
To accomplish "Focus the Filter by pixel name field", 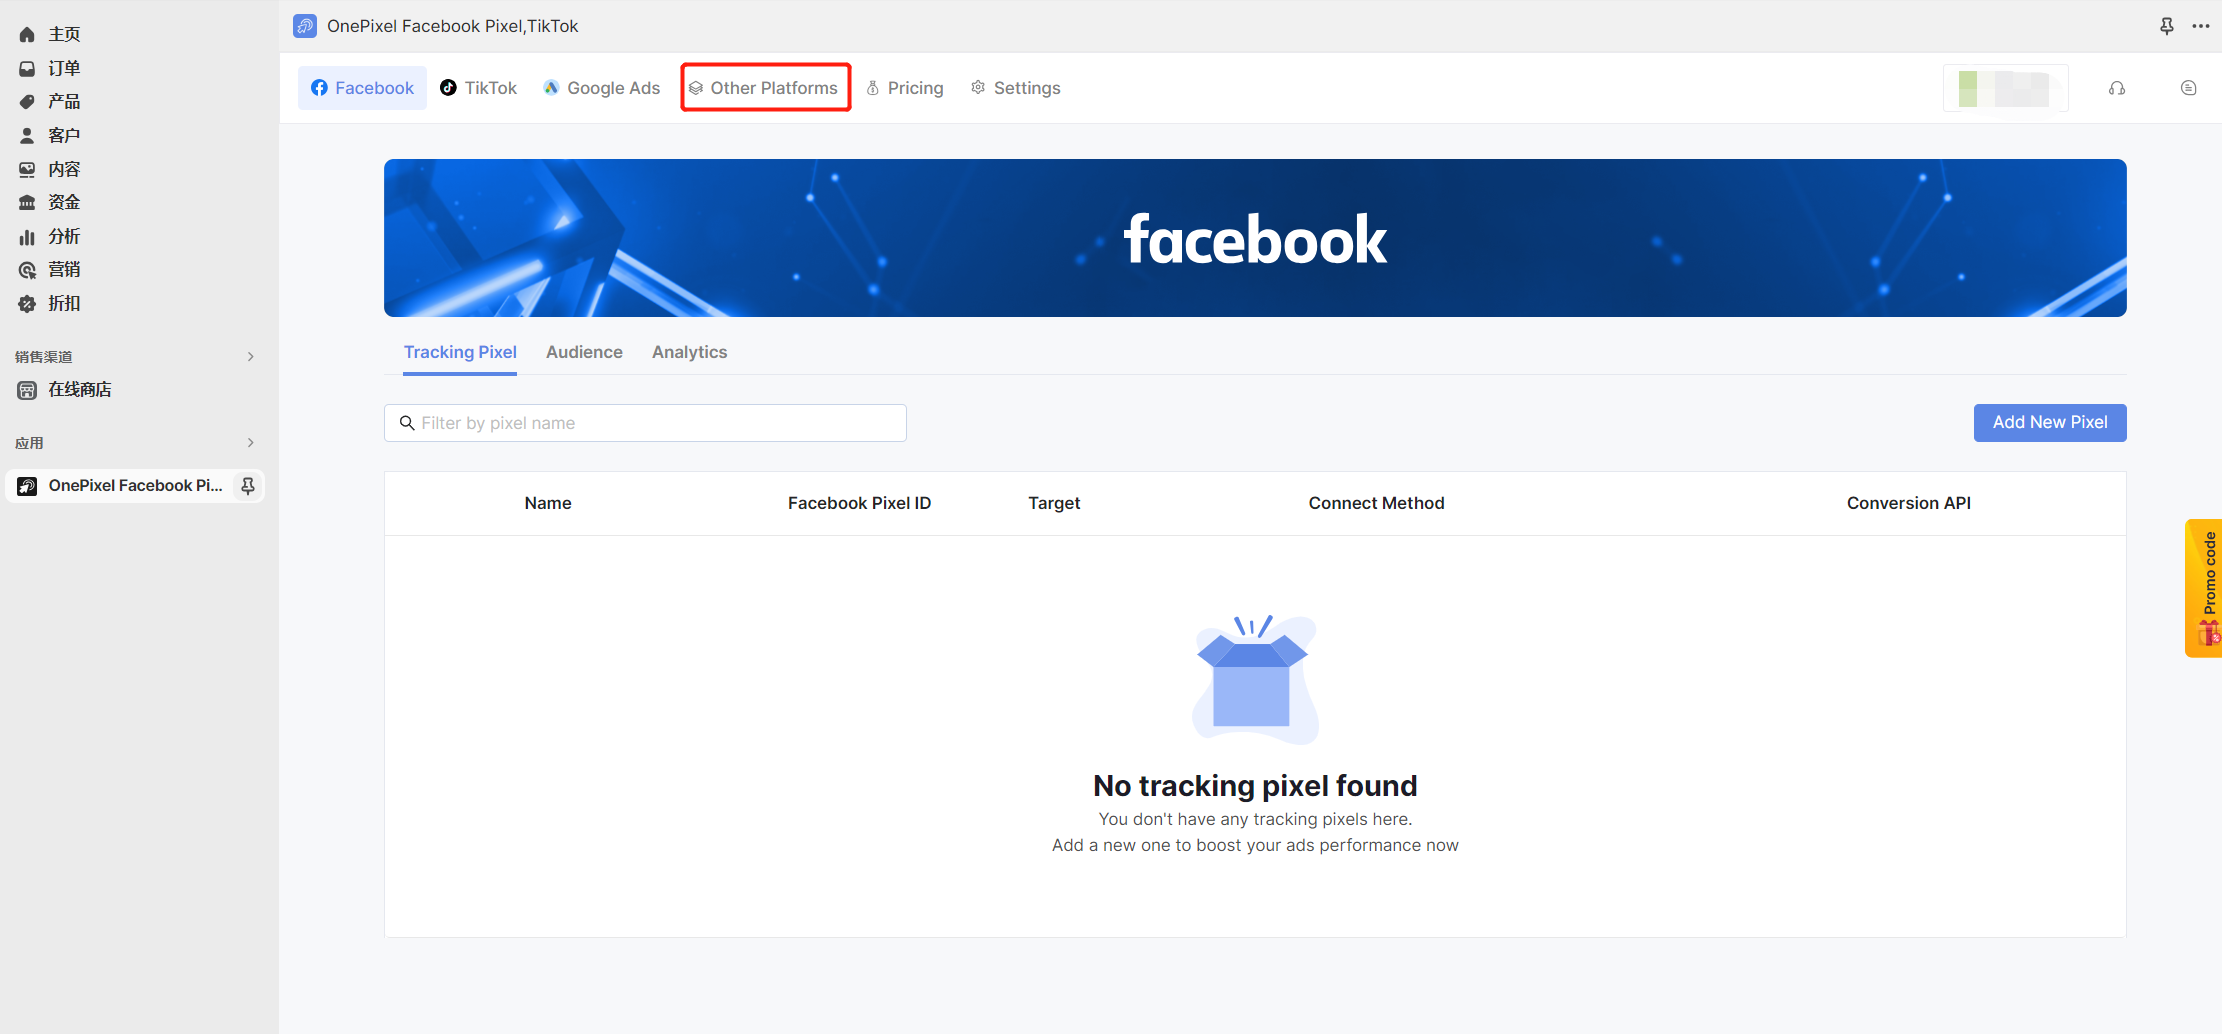I will coord(645,423).
